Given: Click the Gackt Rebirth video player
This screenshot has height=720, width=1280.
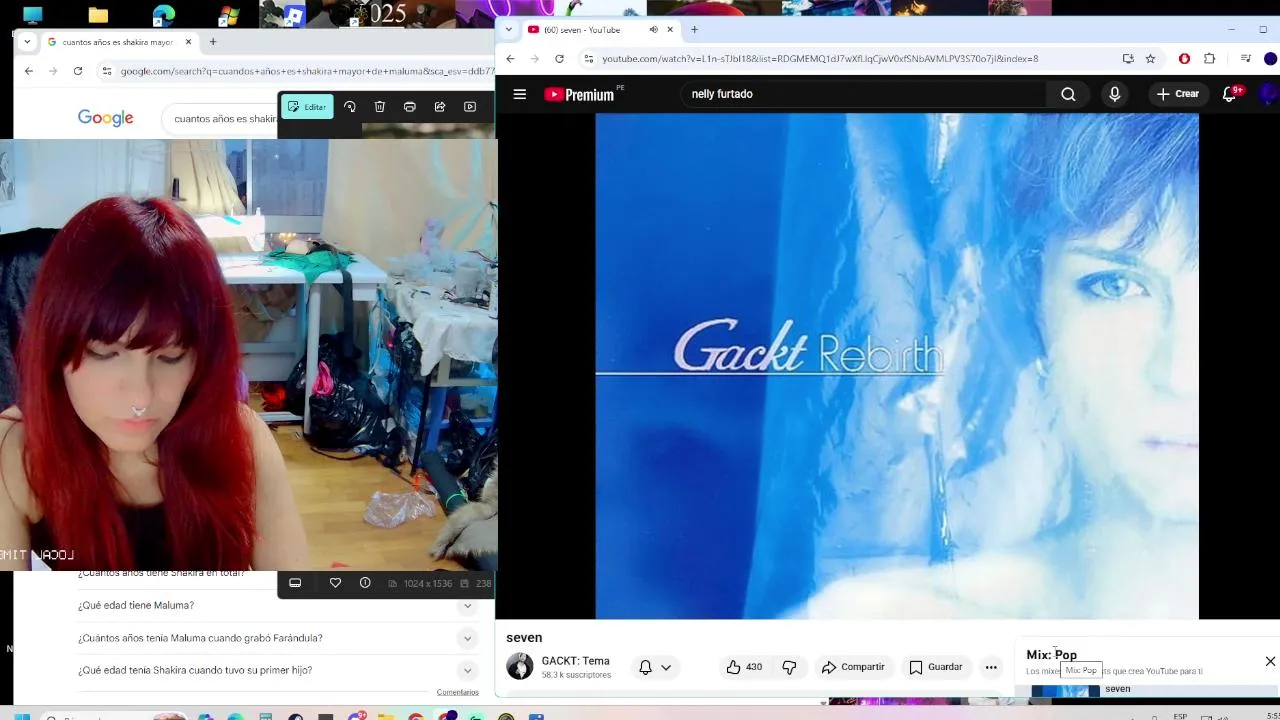Looking at the screenshot, I should (897, 366).
